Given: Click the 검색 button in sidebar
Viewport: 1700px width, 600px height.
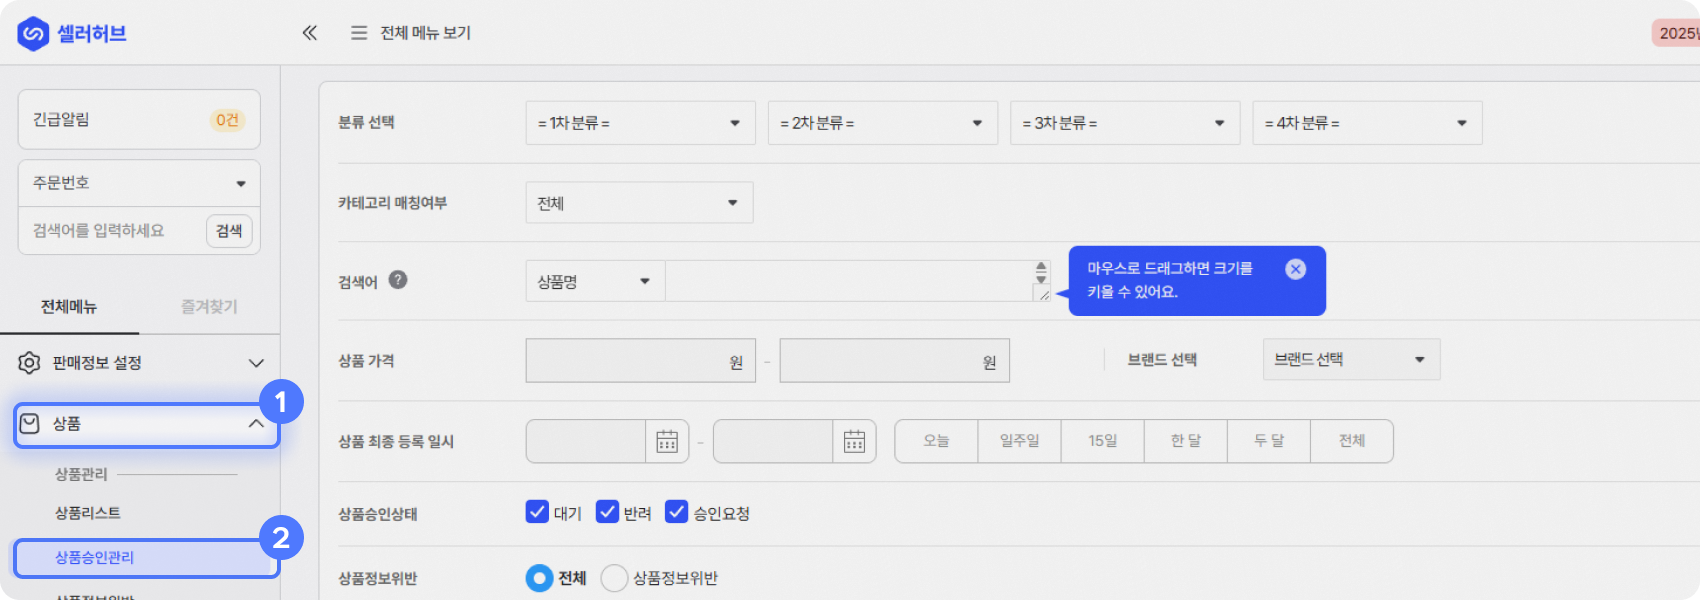Looking at the screenshot, I should click(x=229, y=231).
